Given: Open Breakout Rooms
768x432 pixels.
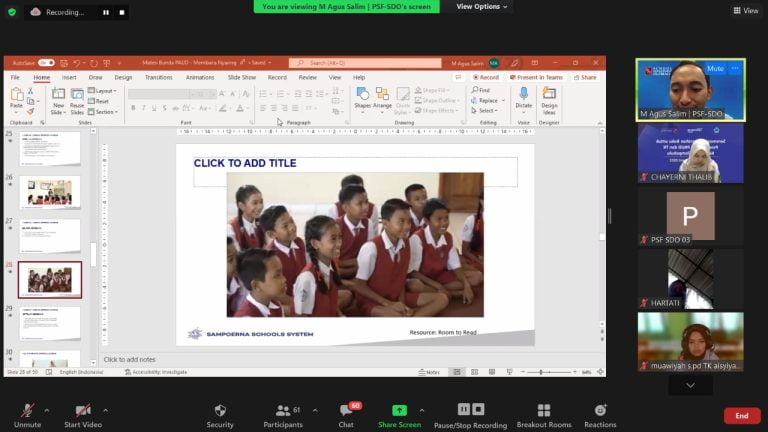Looking at the screenshot, I should tap(544, 416).
